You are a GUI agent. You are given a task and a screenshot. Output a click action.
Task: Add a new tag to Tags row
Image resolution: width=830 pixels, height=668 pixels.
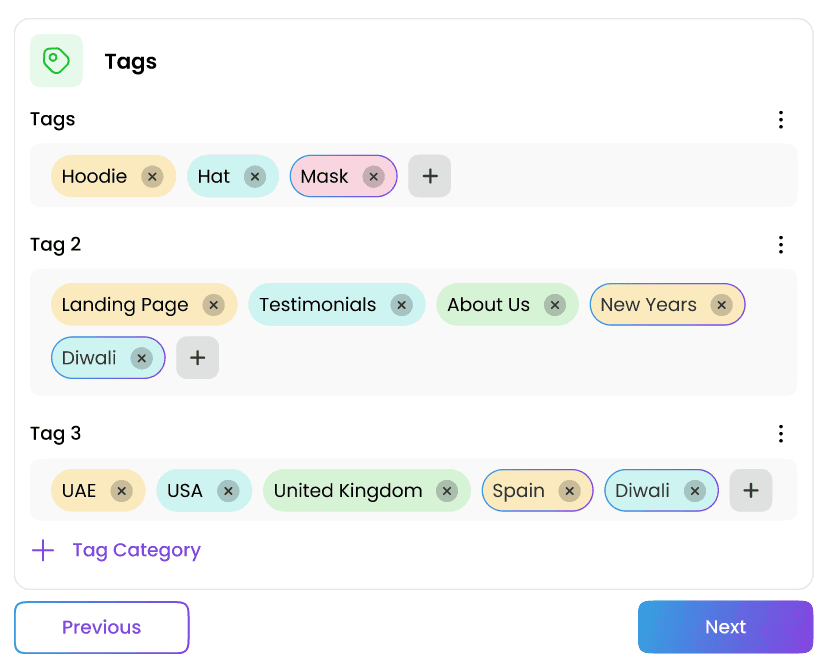[430, 177]
